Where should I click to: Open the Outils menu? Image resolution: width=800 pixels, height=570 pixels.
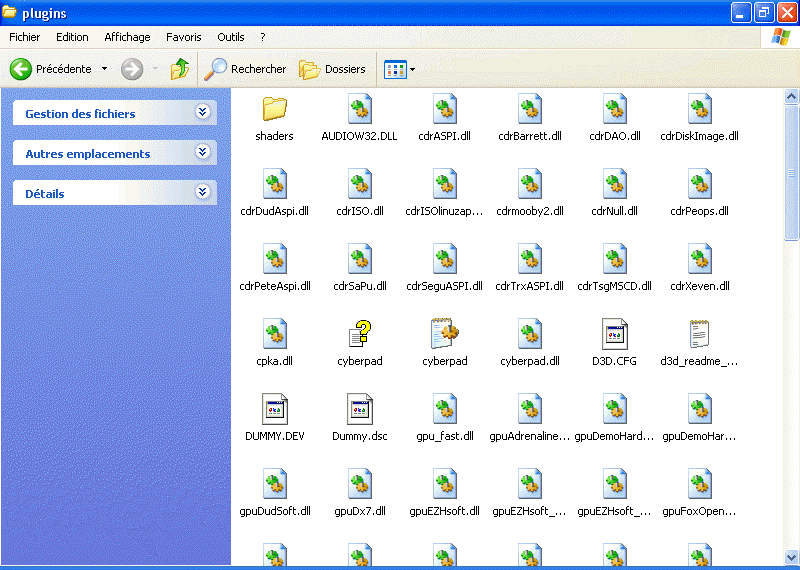(x=231, y=37)
